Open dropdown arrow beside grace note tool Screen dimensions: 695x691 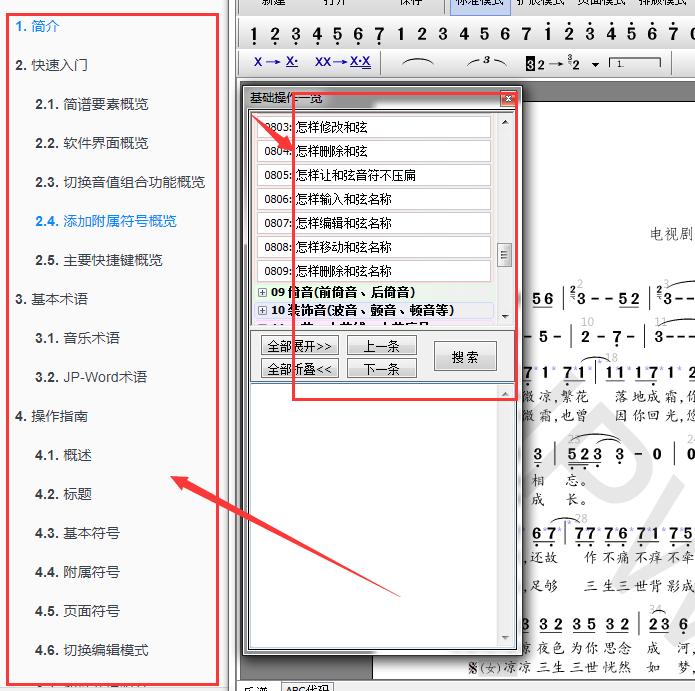pos(595,65)
